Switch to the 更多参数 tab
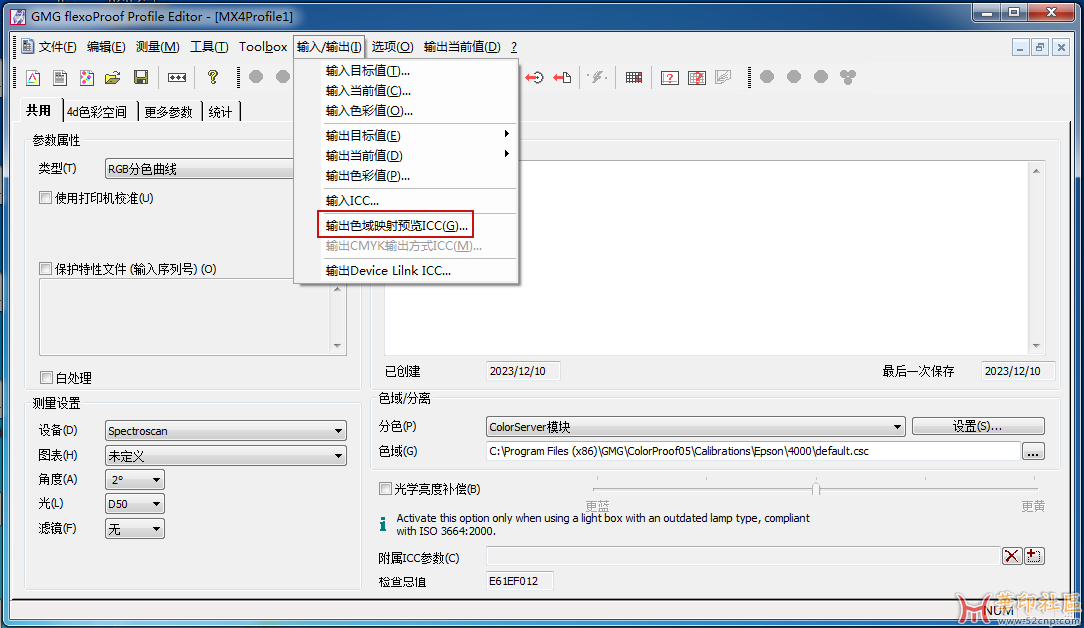The image size is (1084, 628). (x=168, y=111)
